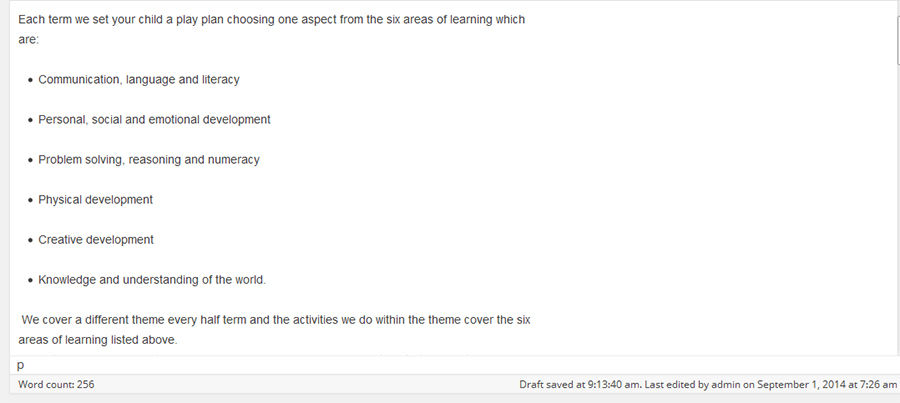The width and height of the screenshot is (900, 403).
Task: Click the 'Creative development' list item
Action: (96, 240)
